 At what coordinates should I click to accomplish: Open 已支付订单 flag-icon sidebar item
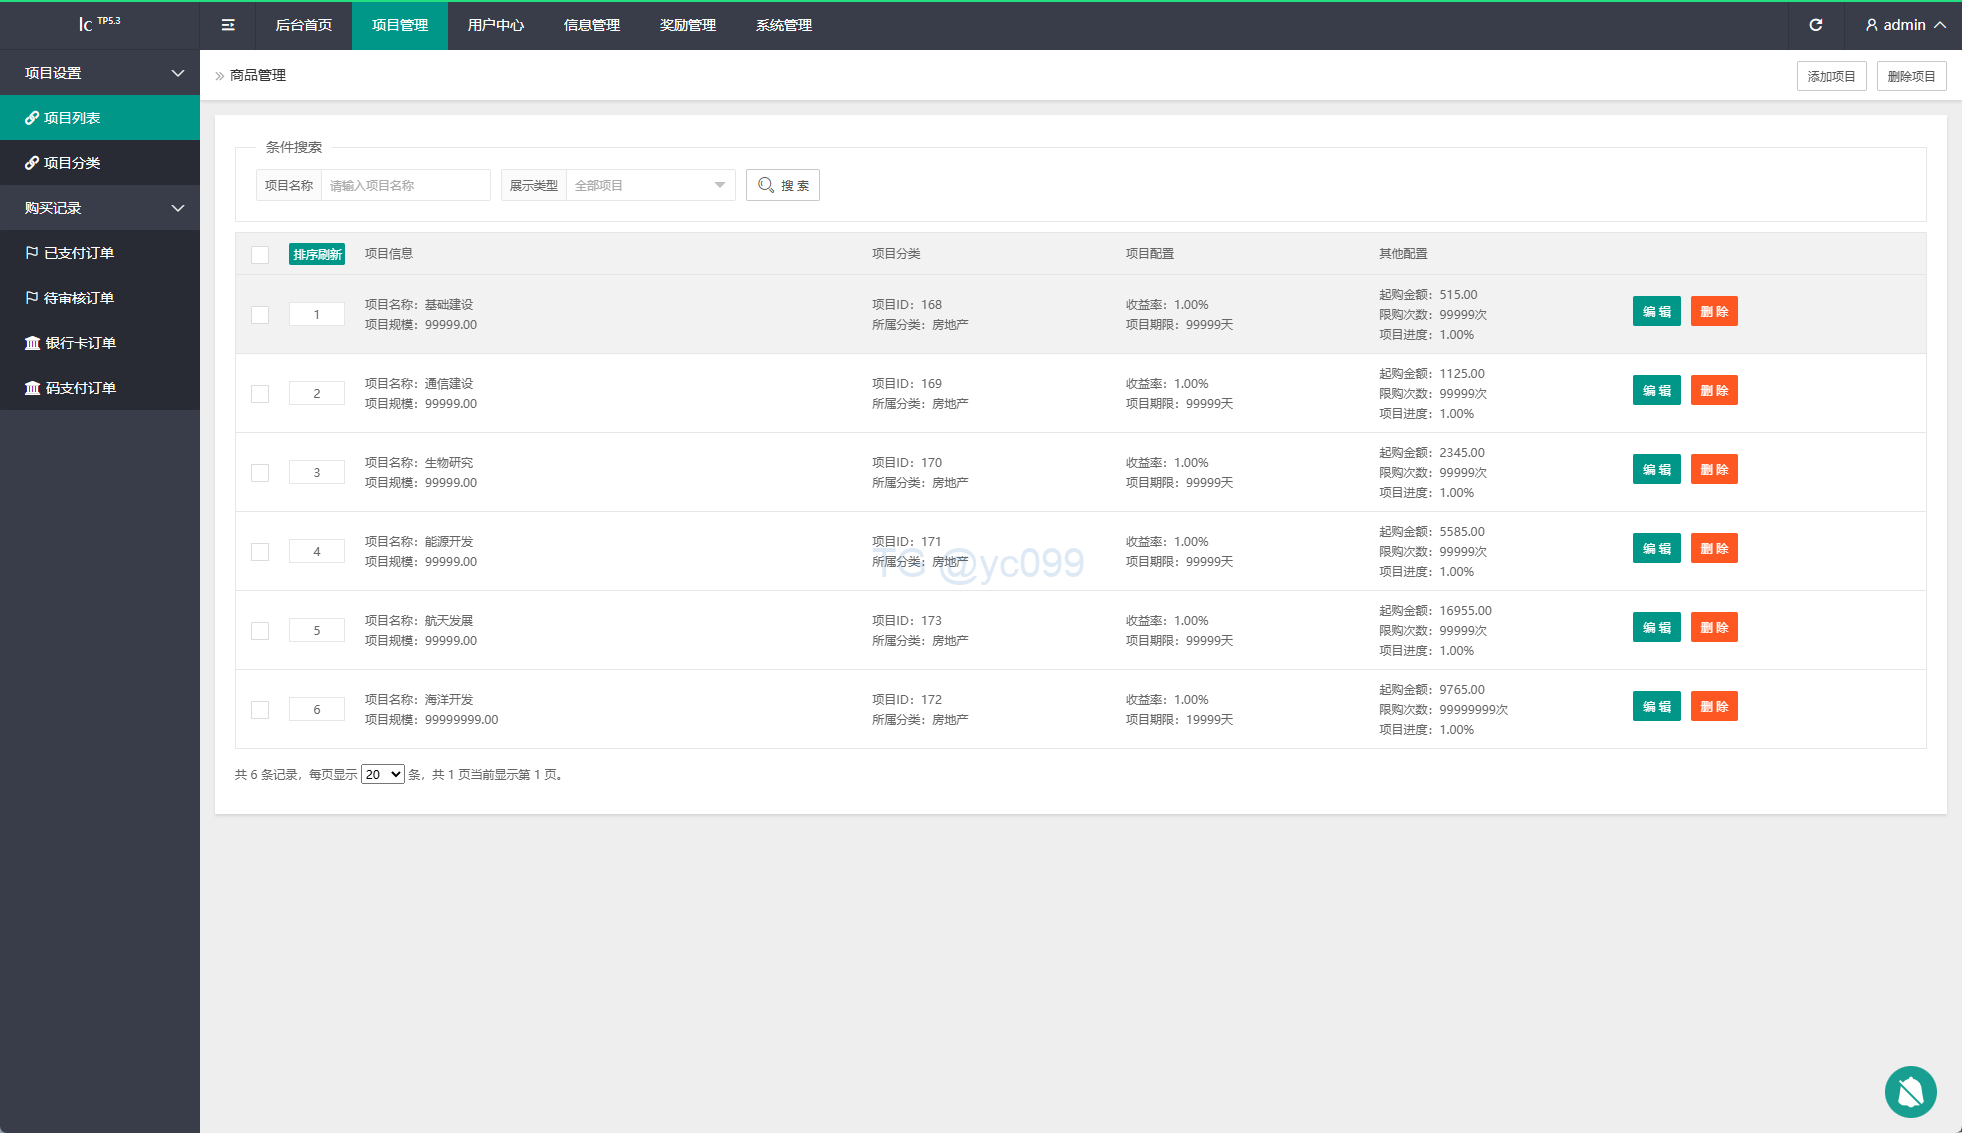(78, 253)
